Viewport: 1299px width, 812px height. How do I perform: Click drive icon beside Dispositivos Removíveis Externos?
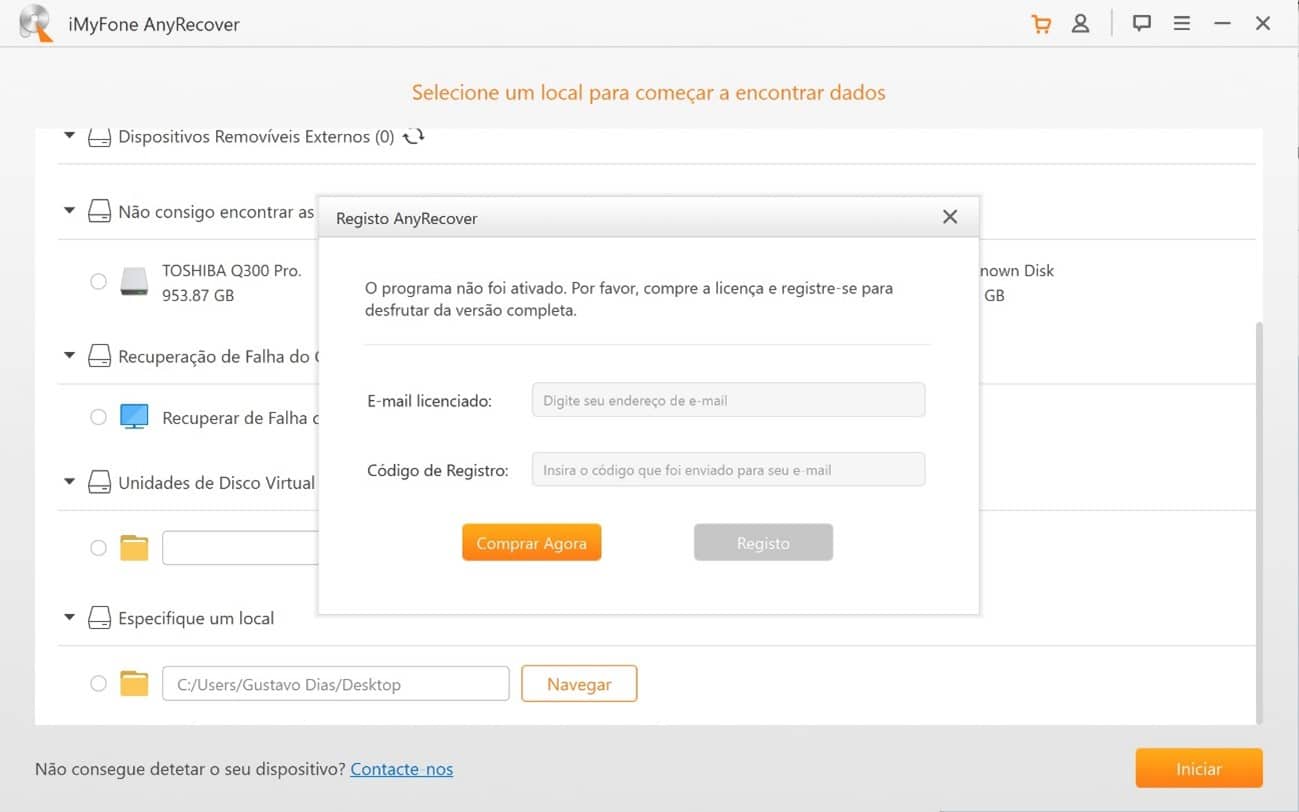(99, 137)
